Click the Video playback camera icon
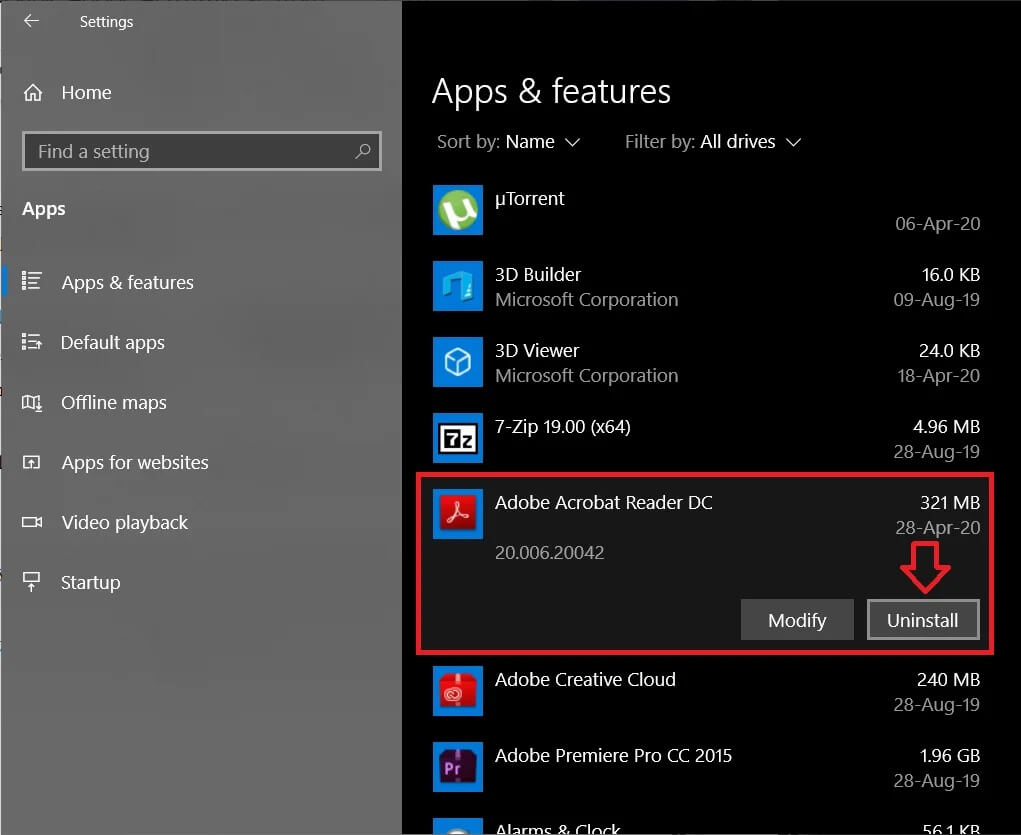The height and width of the screenshot is (835, 1021). point(31,522)
